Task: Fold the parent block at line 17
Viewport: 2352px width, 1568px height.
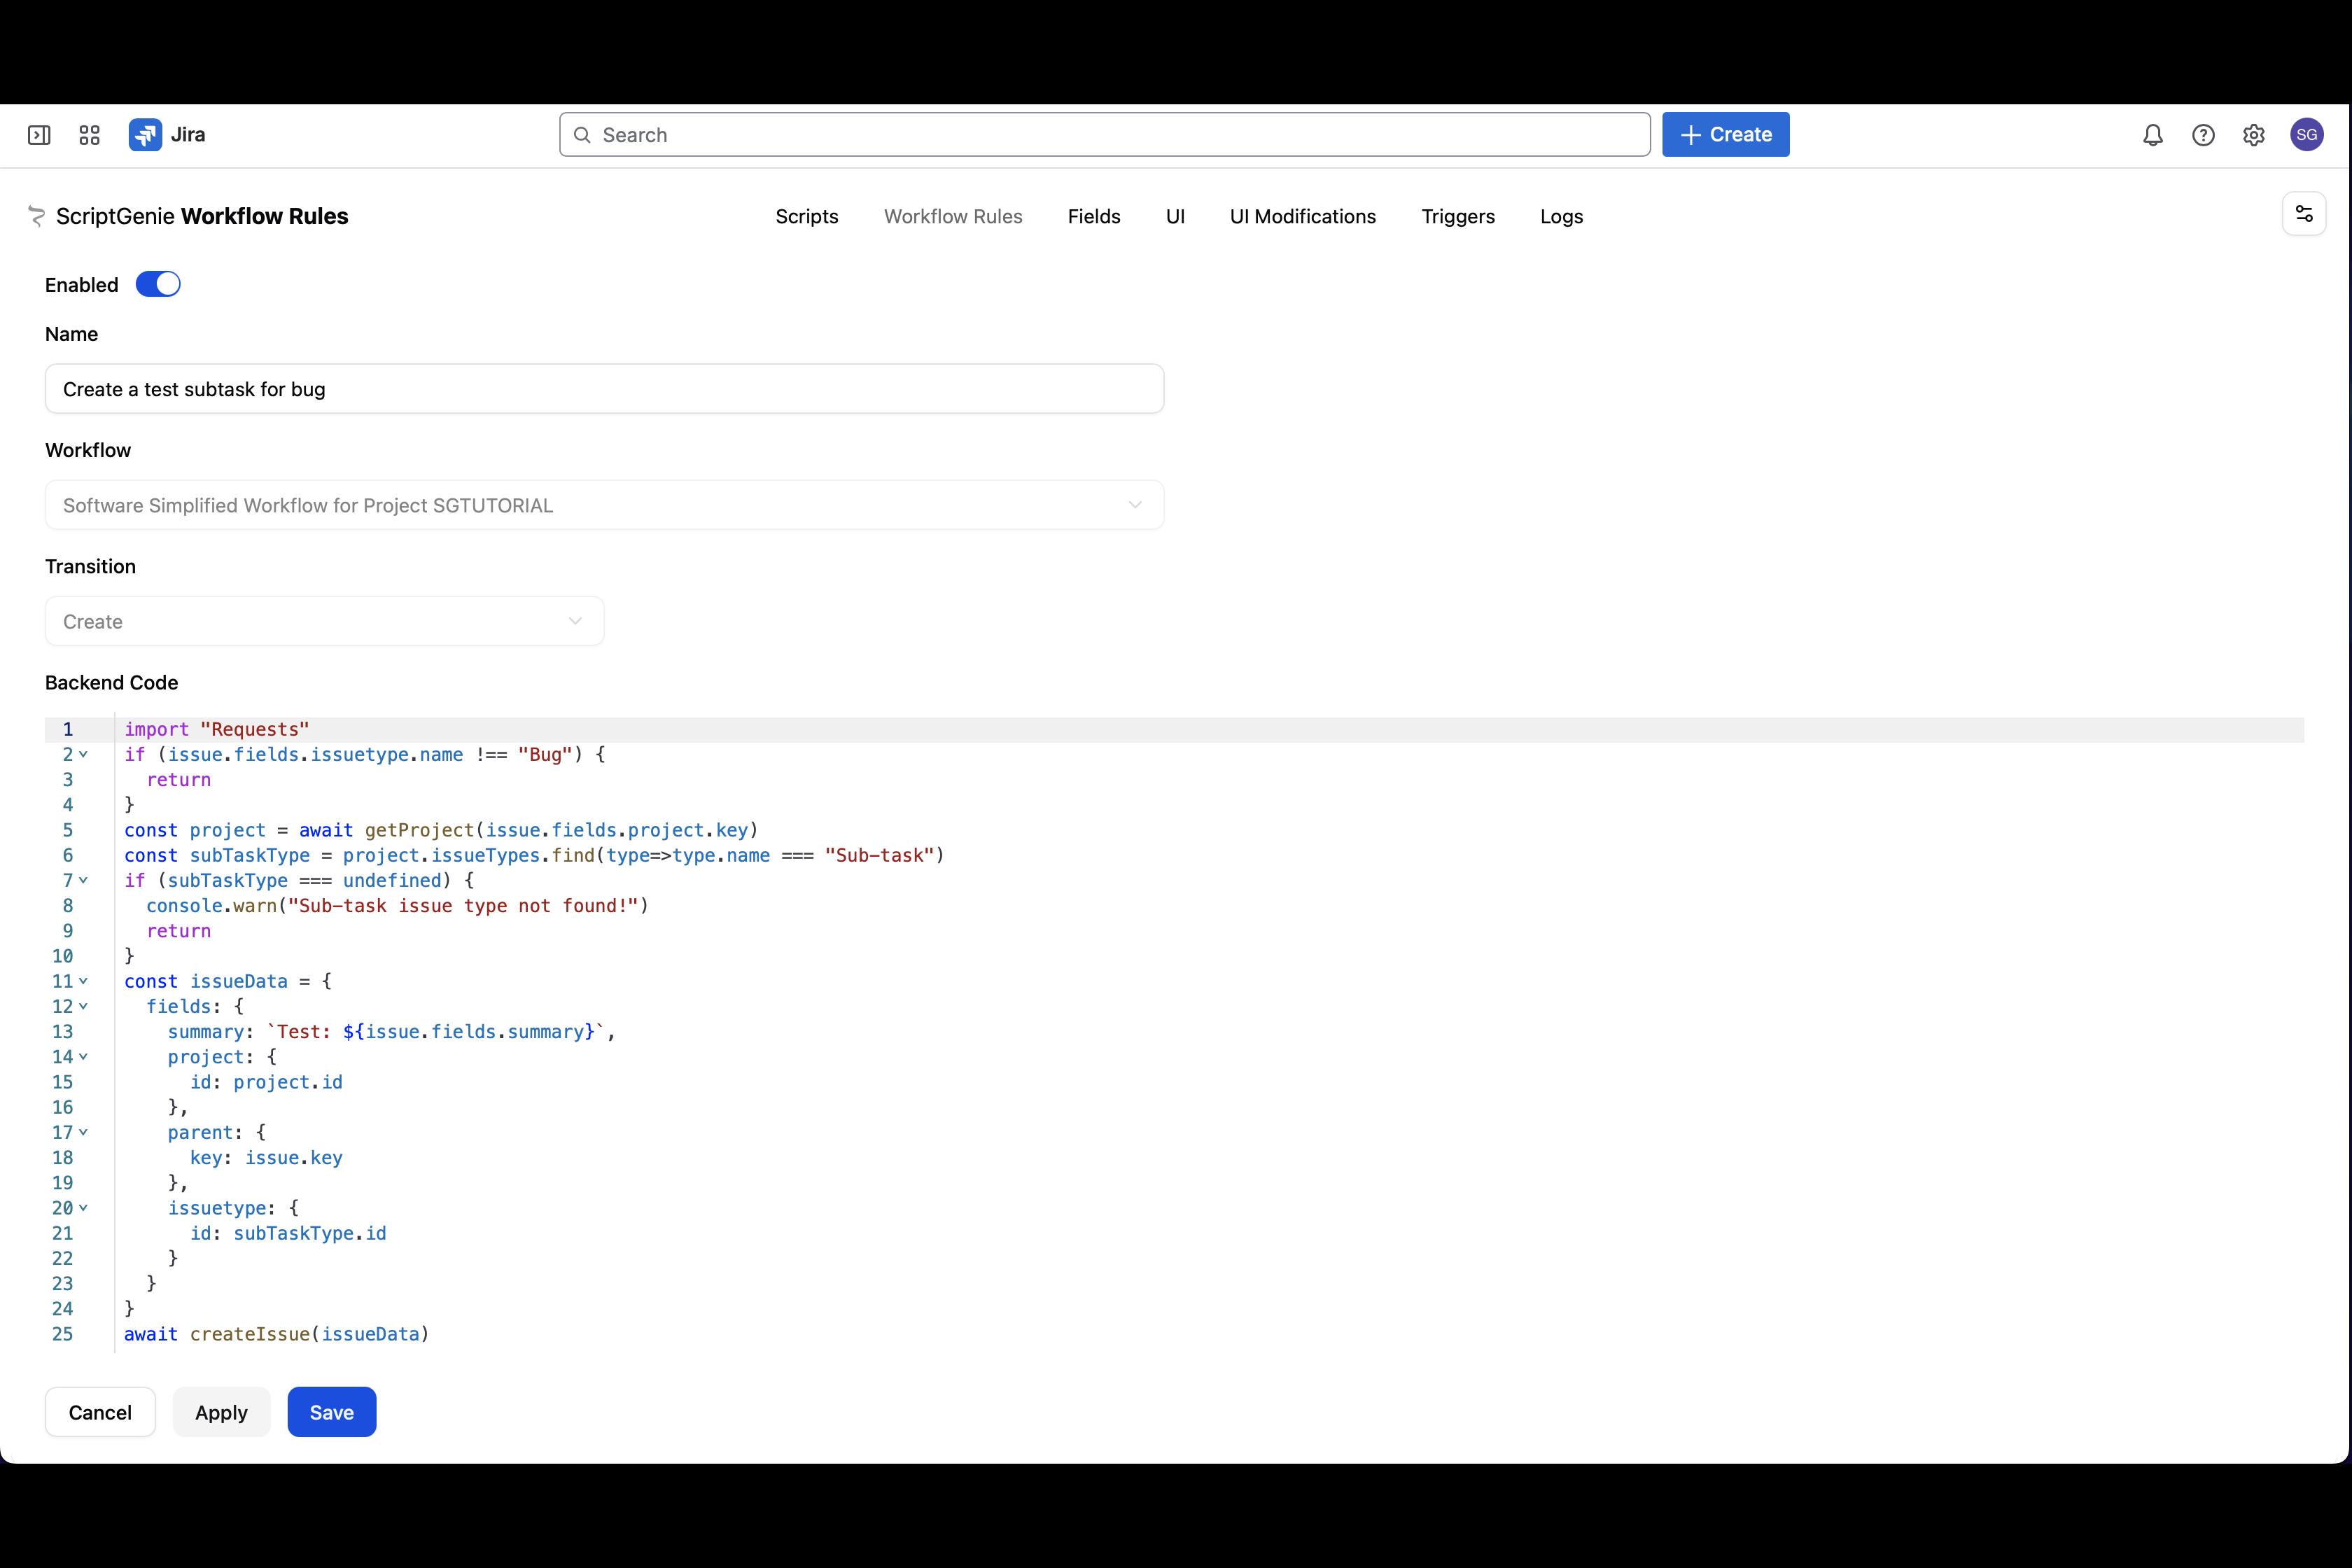Action: tap(83, 1132)
